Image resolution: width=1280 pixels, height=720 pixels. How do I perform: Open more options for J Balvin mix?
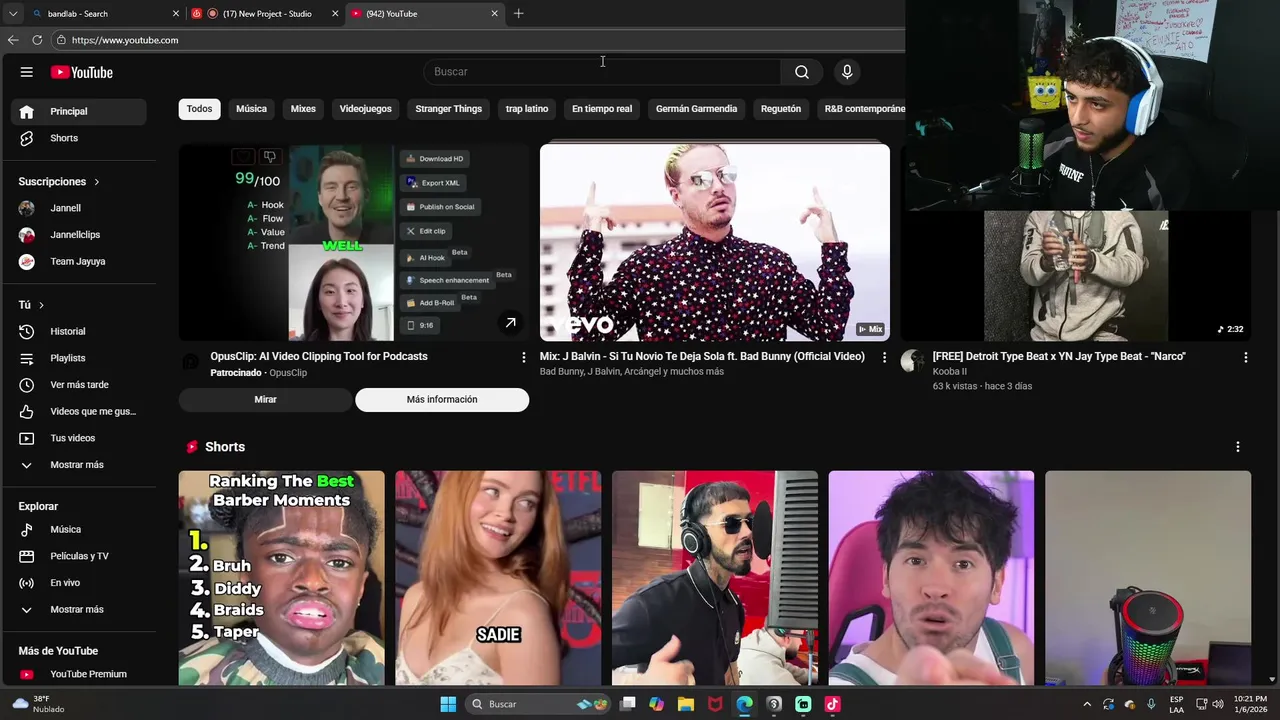click(884, 357)
